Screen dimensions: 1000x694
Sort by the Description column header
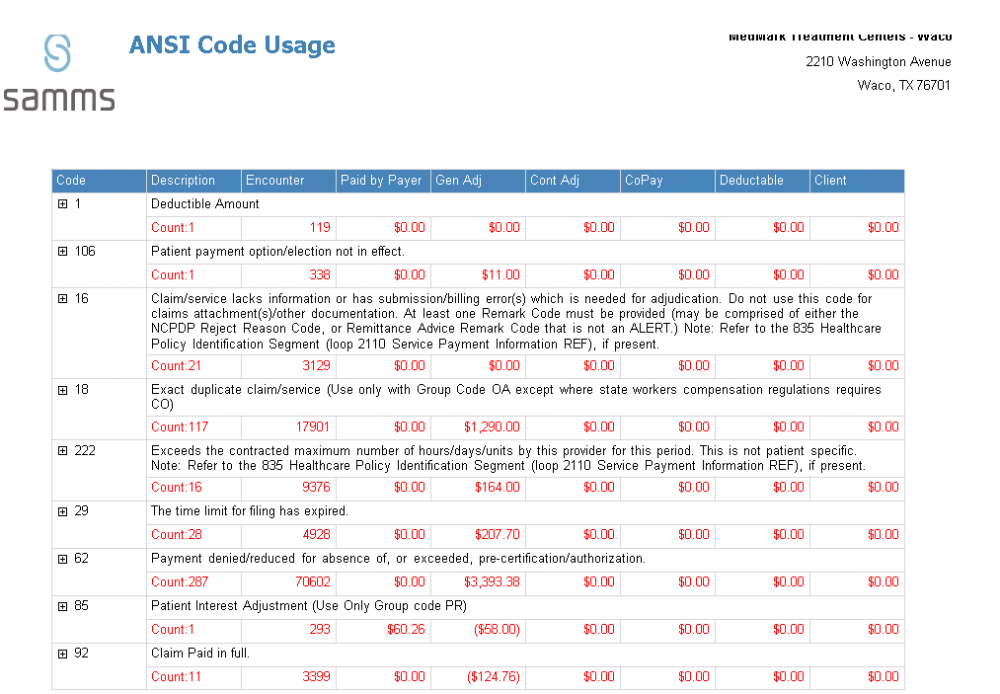pos(183,181)
